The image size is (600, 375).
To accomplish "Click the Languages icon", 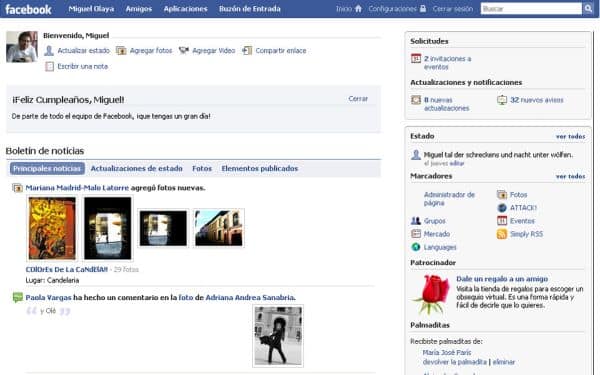I will click(x=416, y=247).
